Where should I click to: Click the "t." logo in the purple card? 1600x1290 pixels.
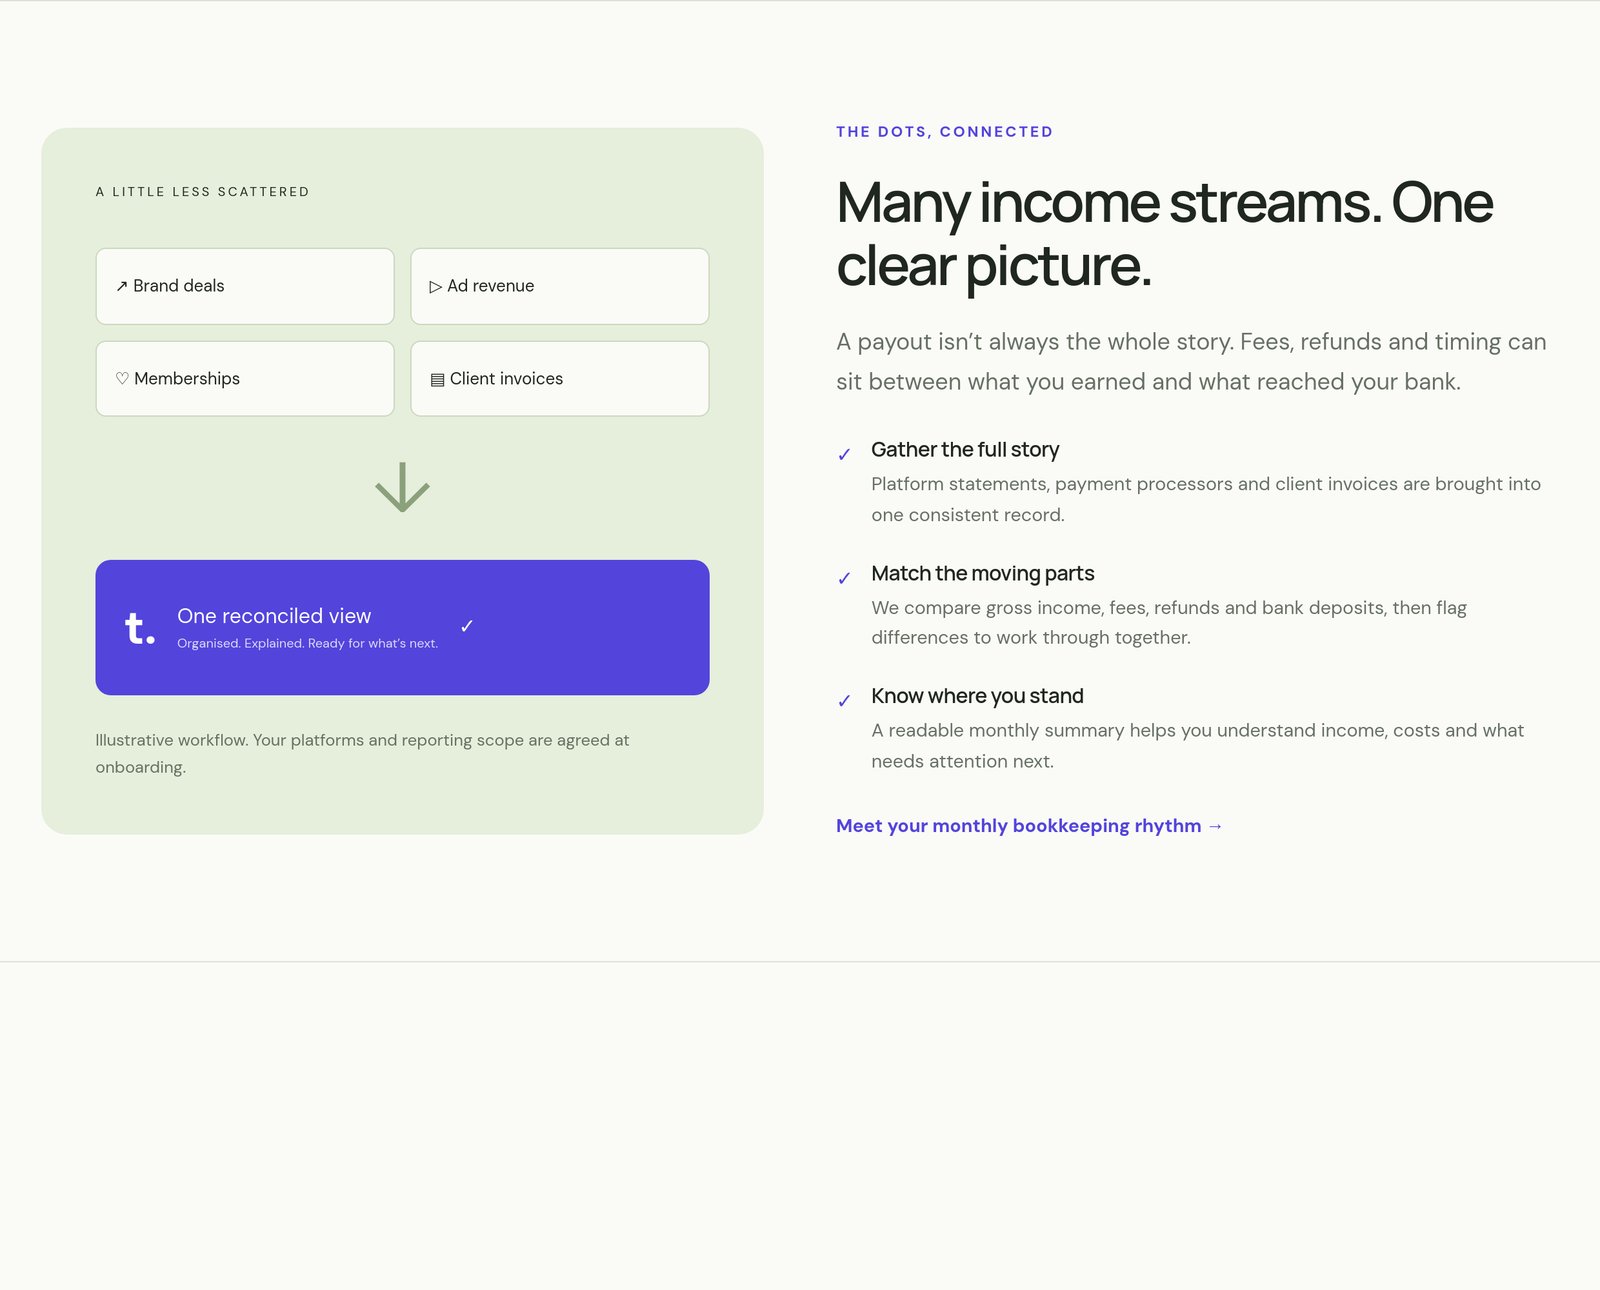140,628
